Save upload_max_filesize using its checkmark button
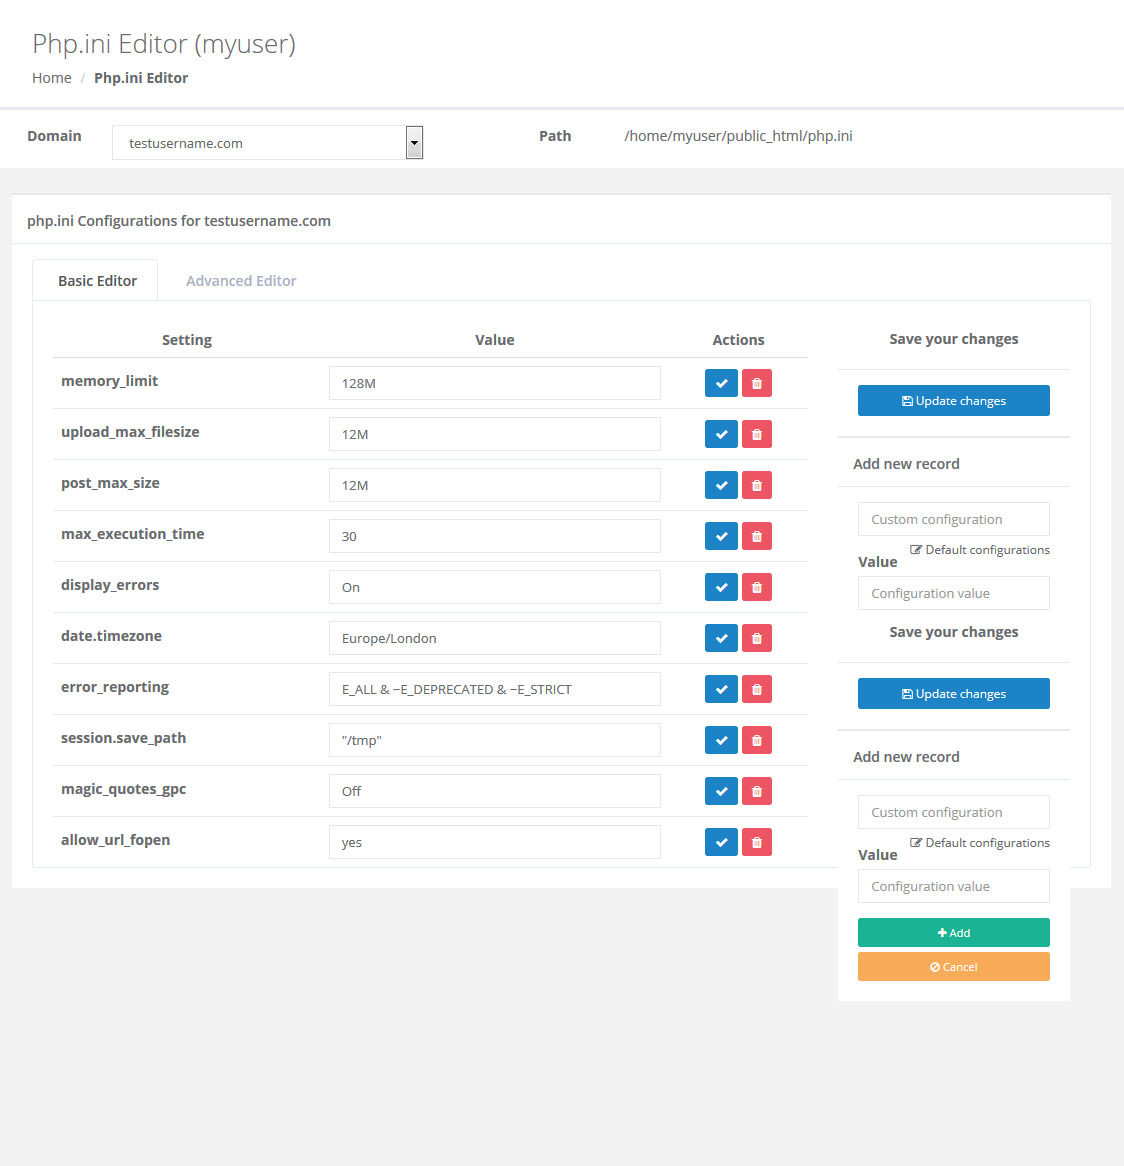The image size is (1124, 1166). pos(721,434)
